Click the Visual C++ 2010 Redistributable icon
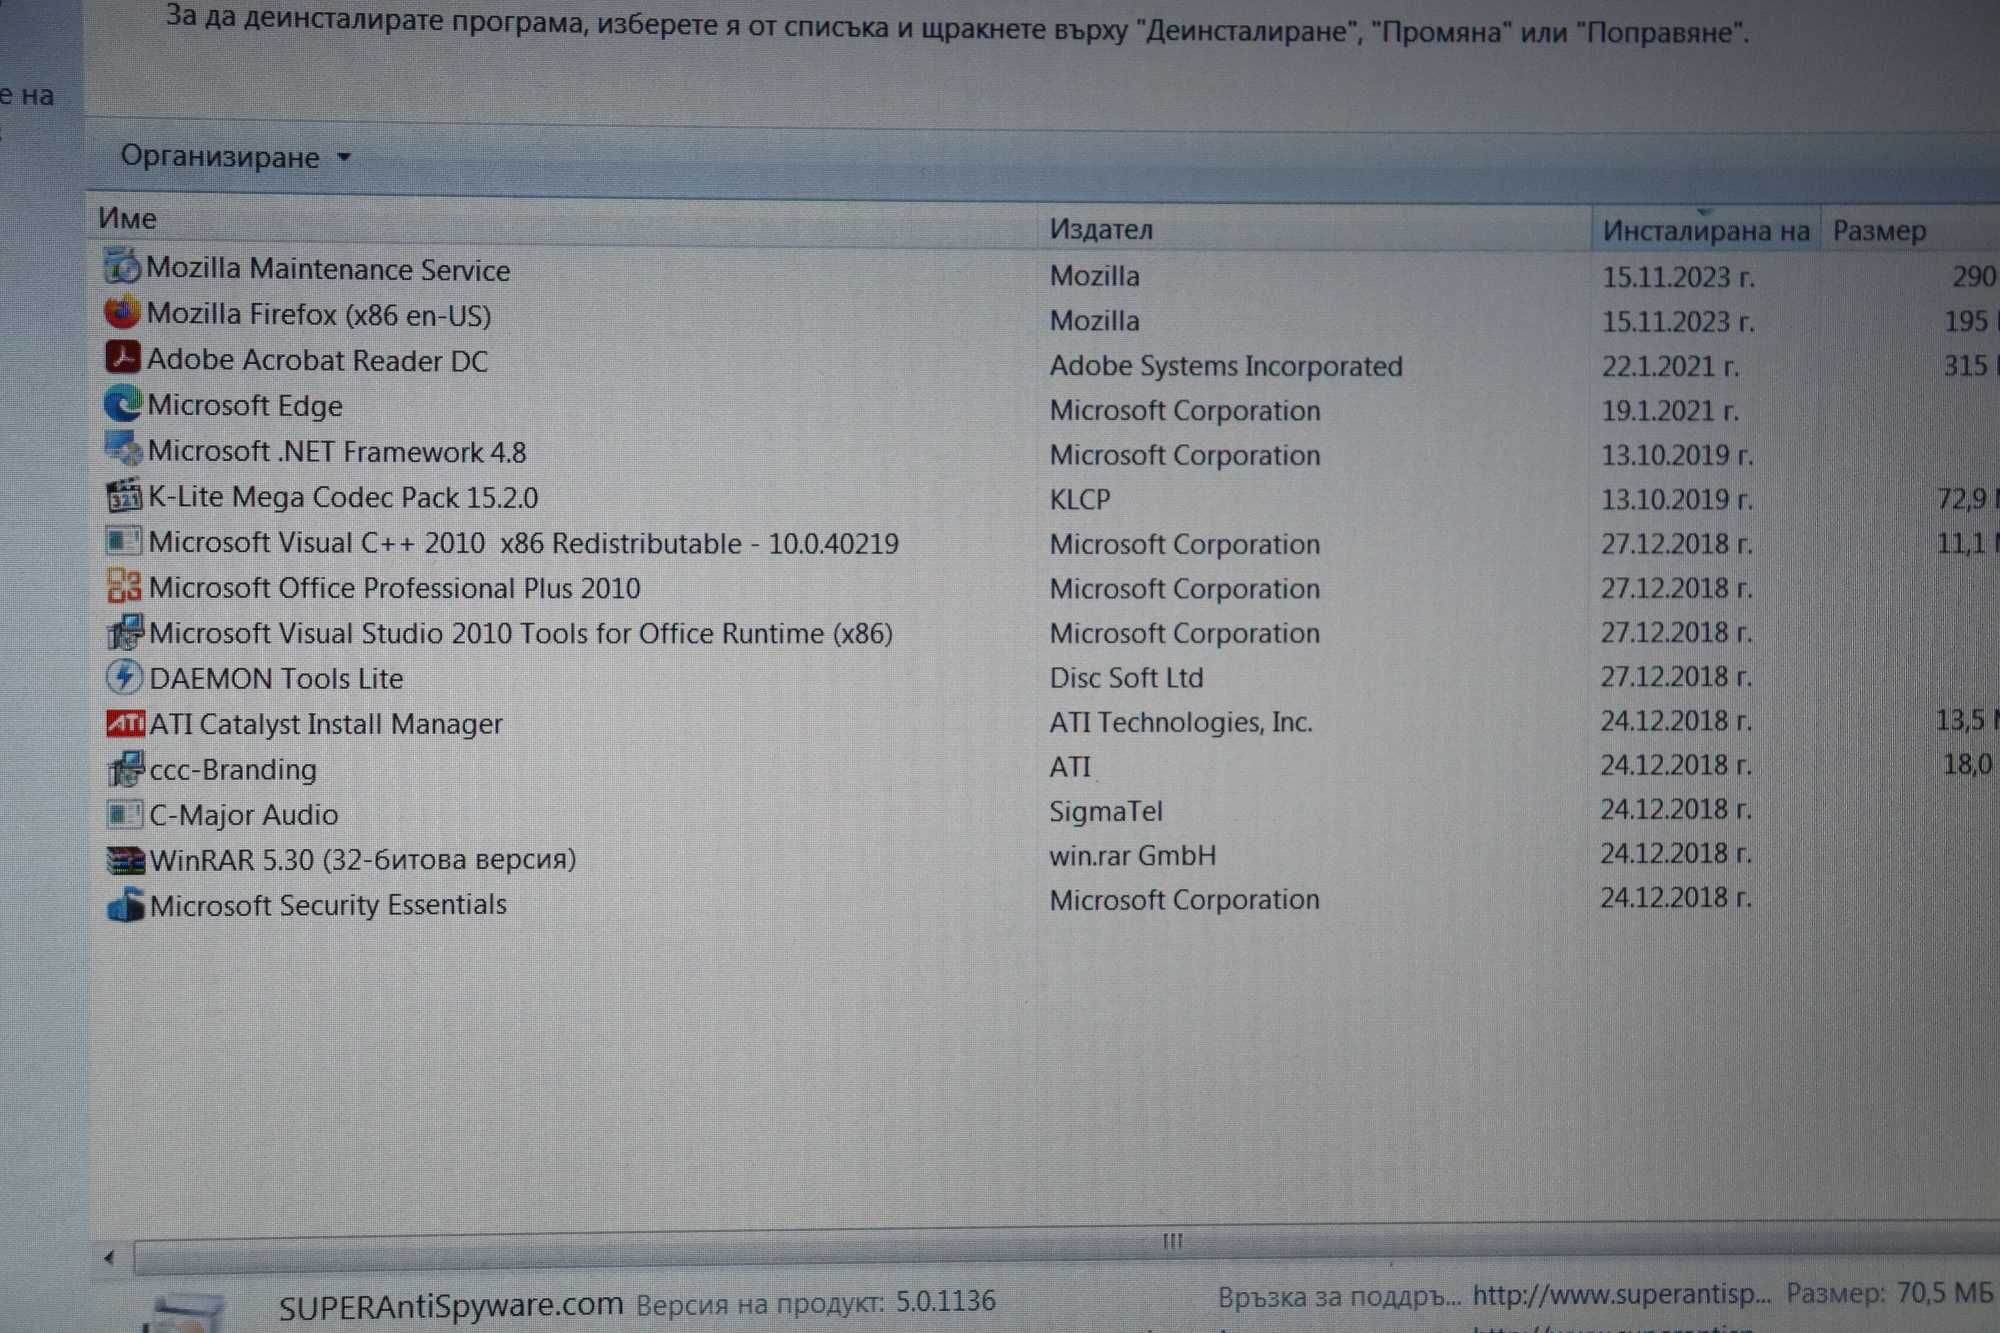 click(124, 541)
